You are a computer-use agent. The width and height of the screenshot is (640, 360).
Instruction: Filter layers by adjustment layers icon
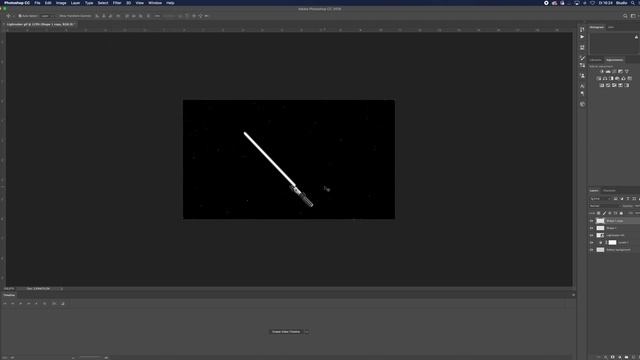[x=622, y=199]
